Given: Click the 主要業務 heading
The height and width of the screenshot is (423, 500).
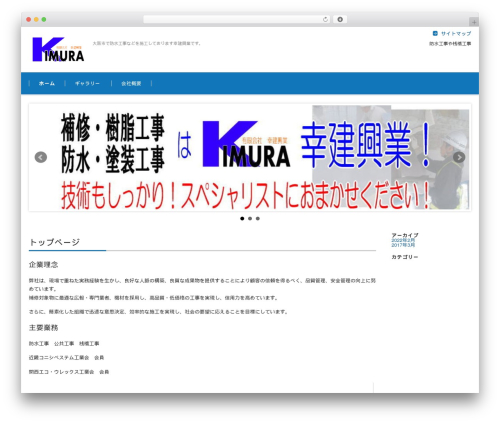Looking at the screenshot, I should 43,328.
